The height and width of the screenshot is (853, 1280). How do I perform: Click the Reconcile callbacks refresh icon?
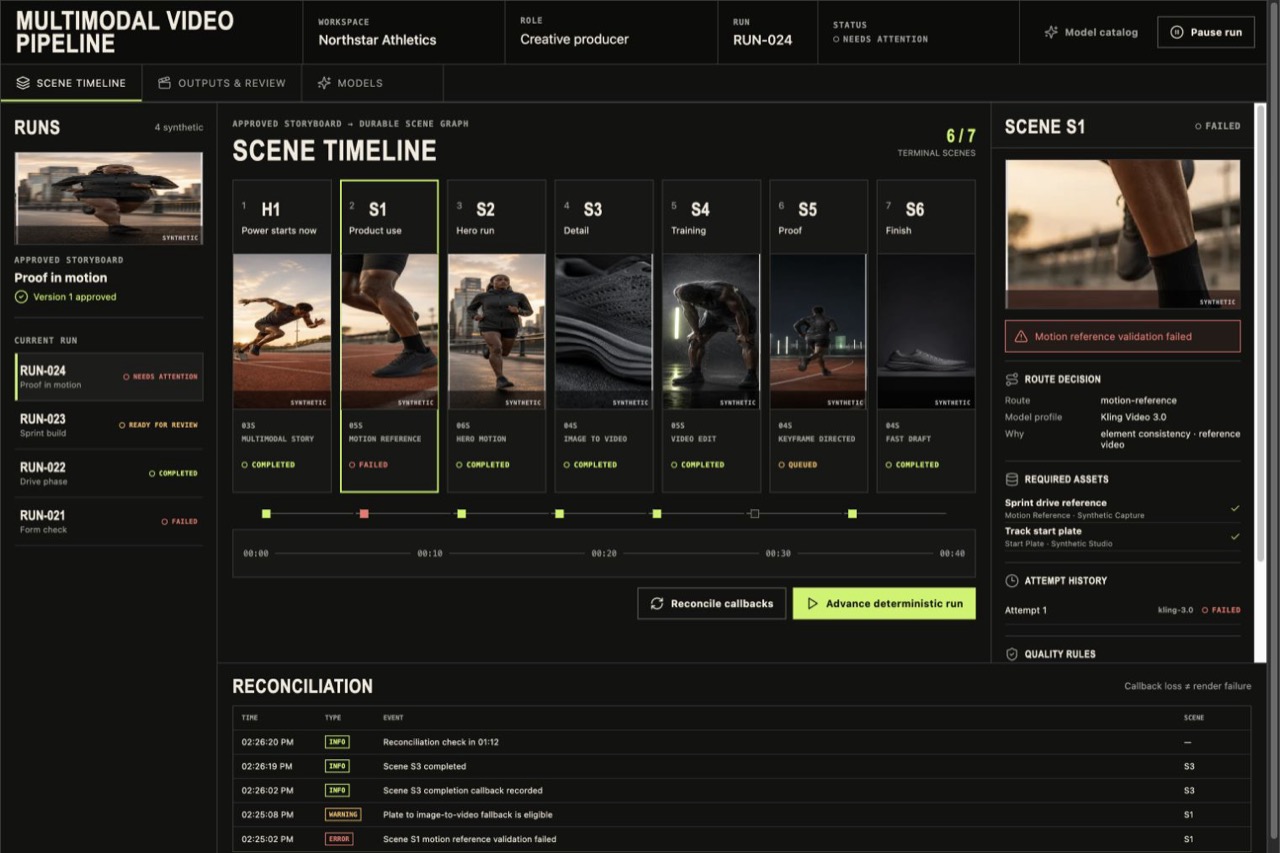point(657,604)
